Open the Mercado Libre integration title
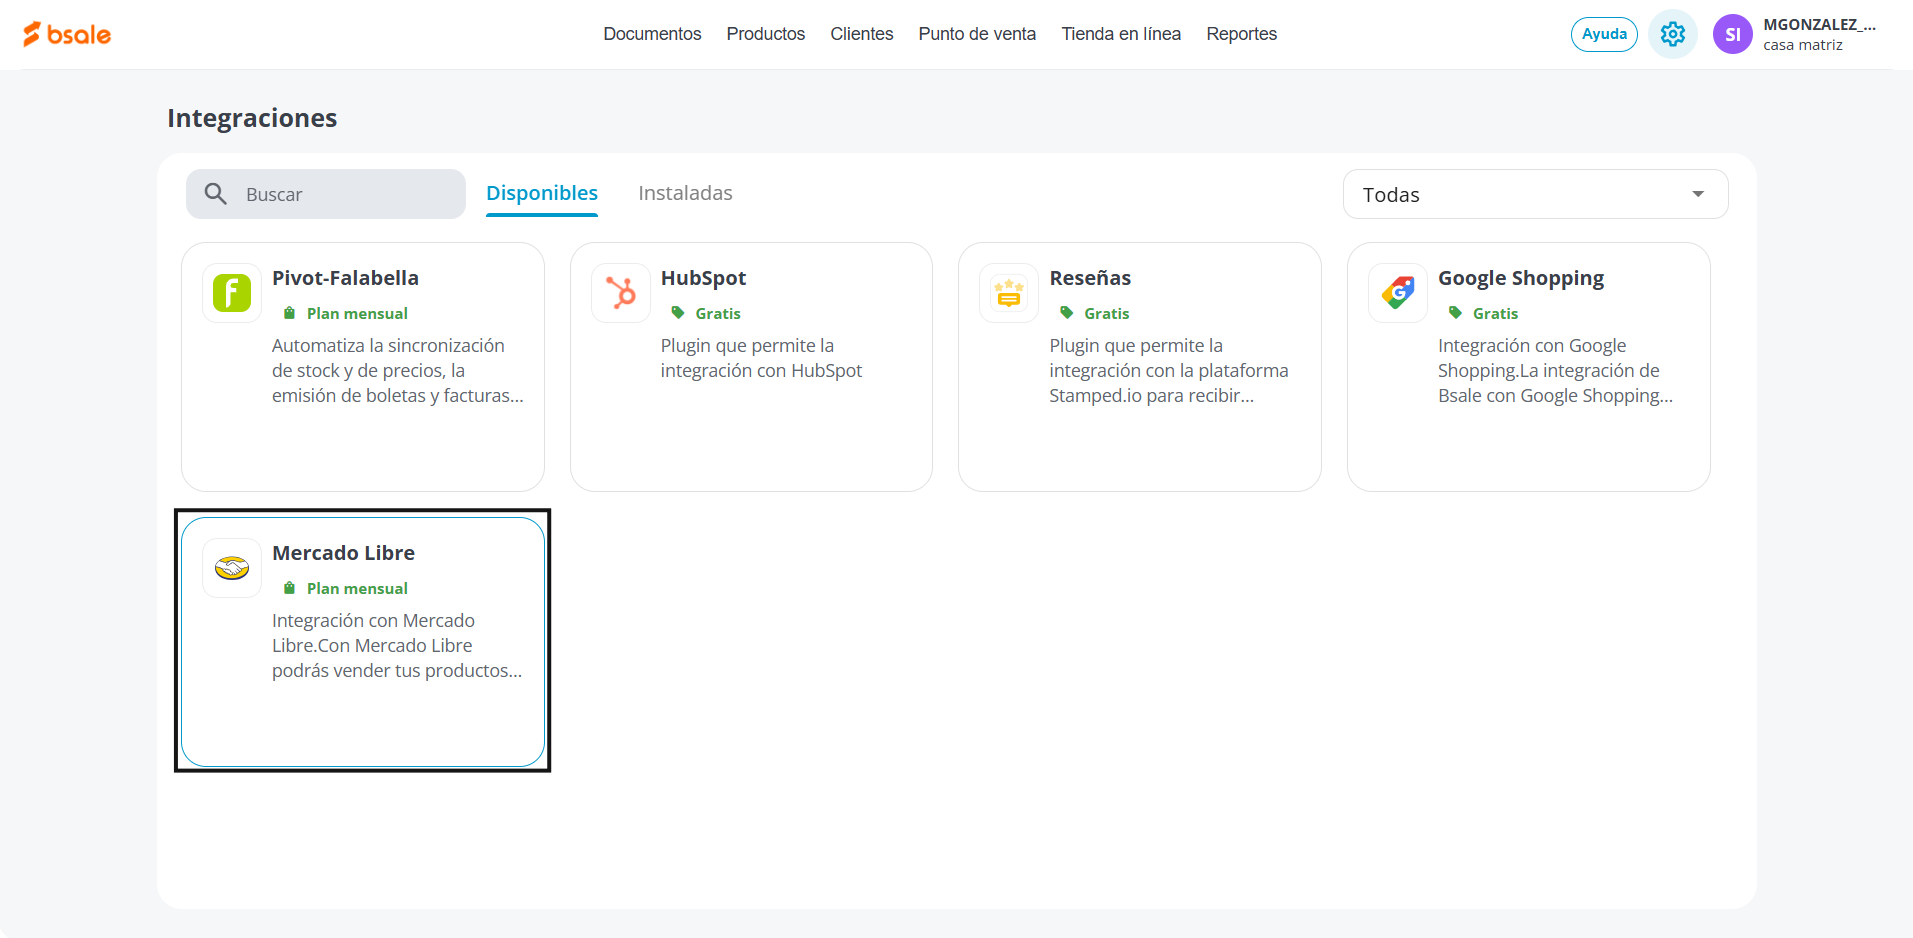Screen dimensions: 1913x938 (343, 553)
